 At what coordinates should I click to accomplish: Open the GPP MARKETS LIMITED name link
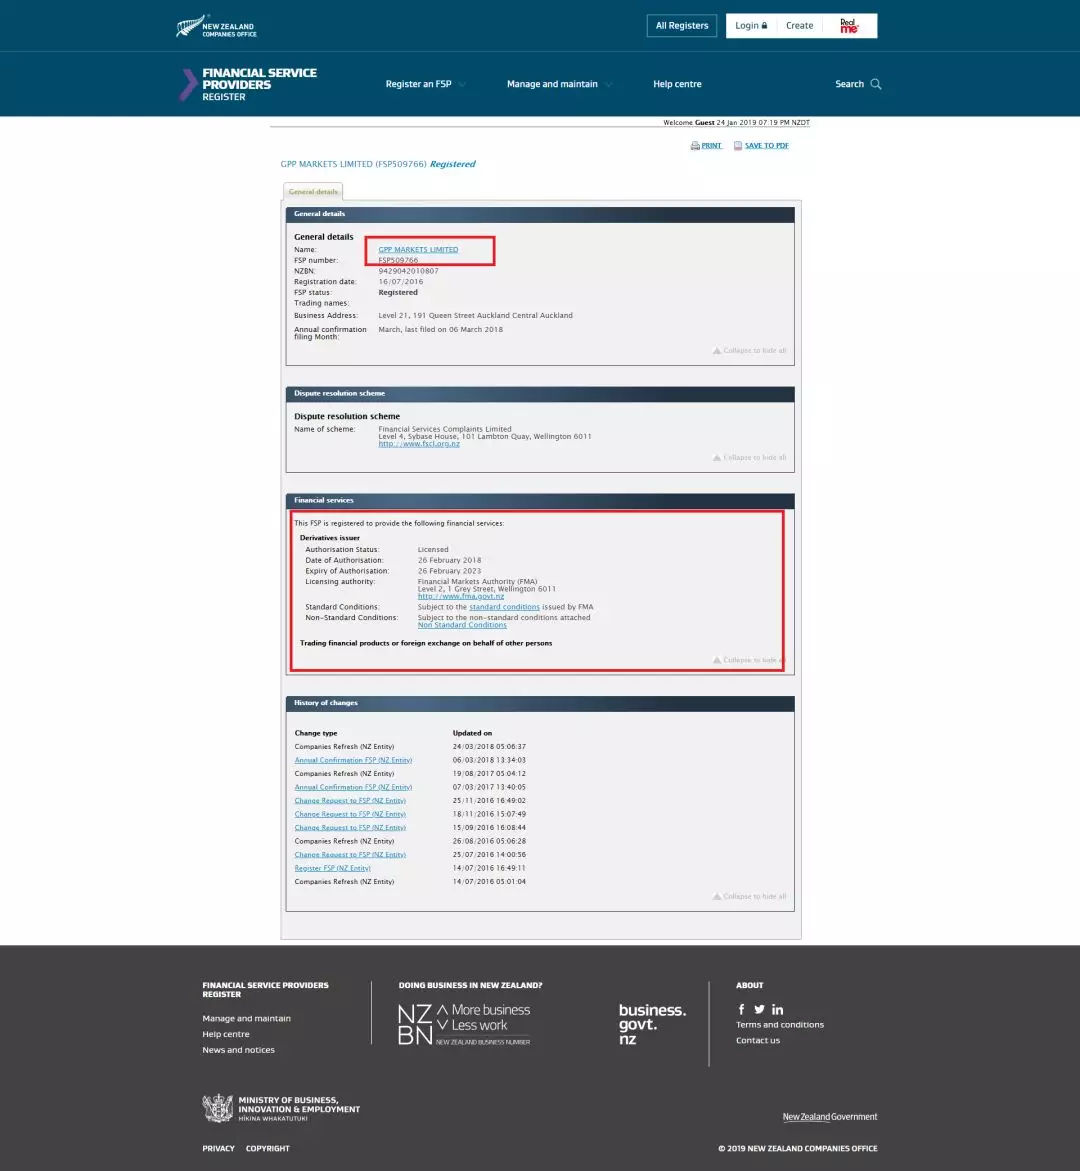coord(418,249)
